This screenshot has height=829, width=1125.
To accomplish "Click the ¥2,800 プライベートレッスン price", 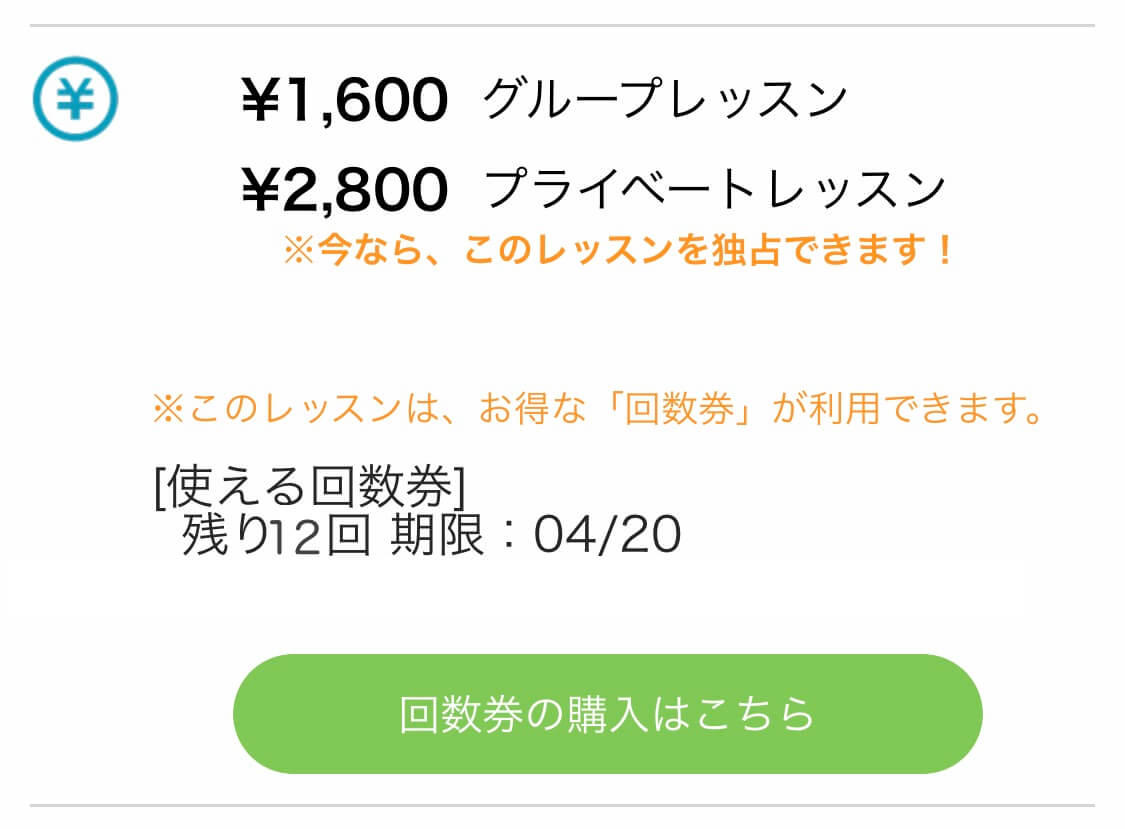I will tap(345, 188).
